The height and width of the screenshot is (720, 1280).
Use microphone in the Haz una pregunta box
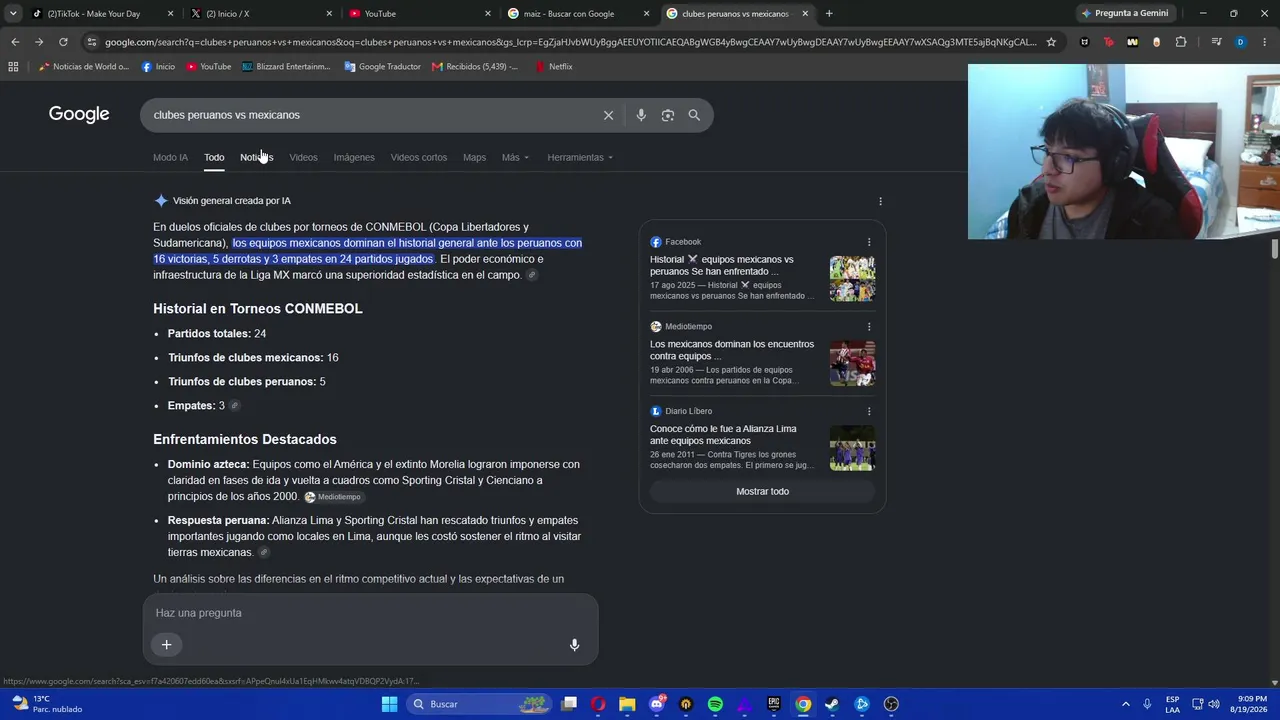574,645
